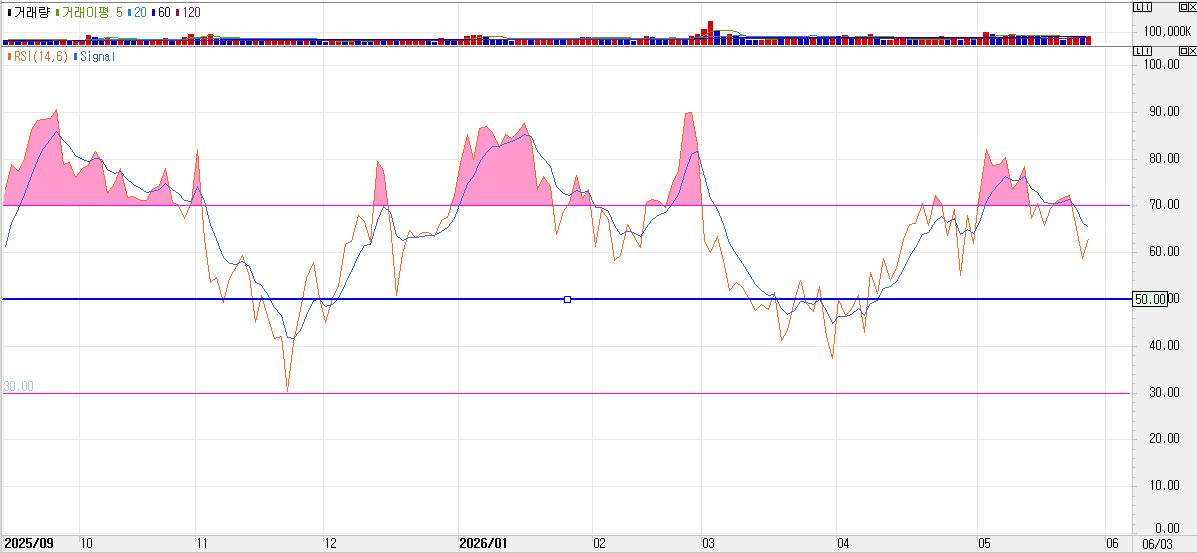Click the I button in the volume panel

click(1147, 7)
